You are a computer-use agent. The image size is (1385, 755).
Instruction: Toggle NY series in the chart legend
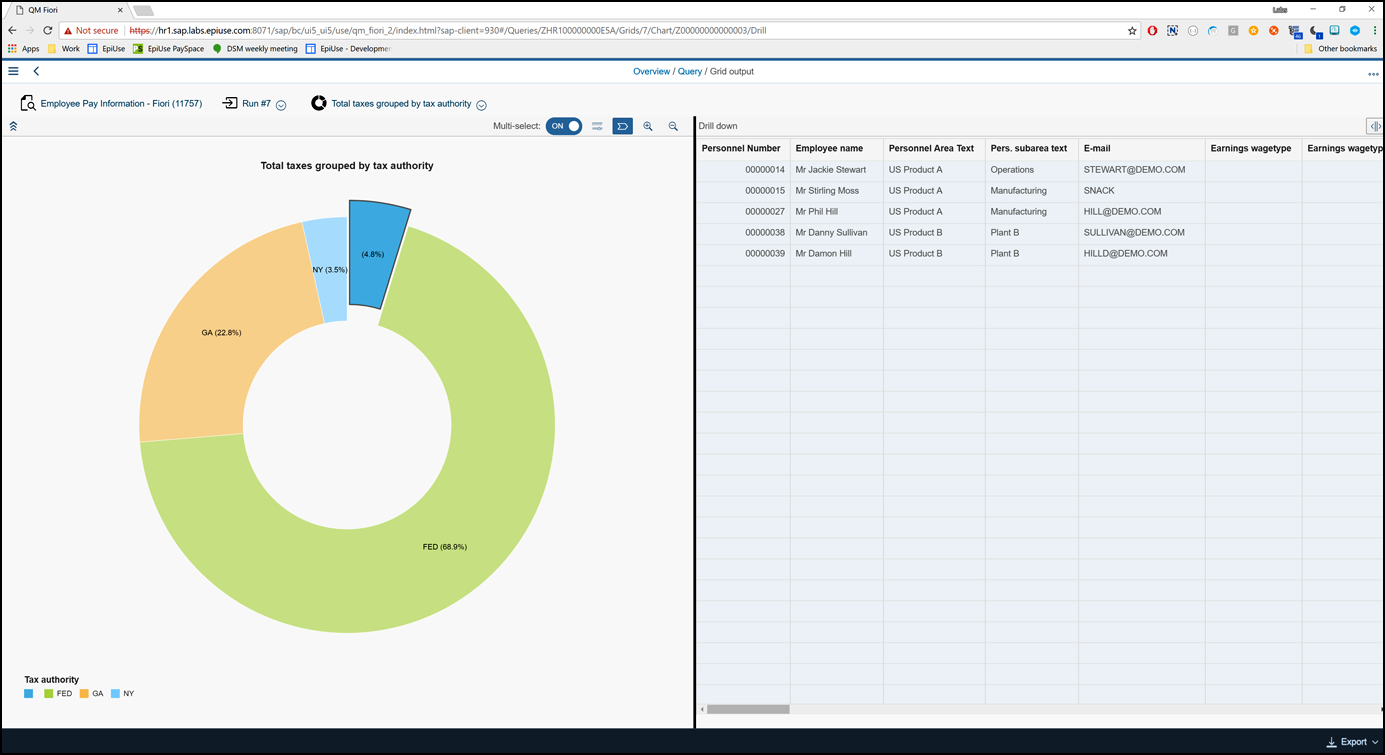[x=122, y=693]
